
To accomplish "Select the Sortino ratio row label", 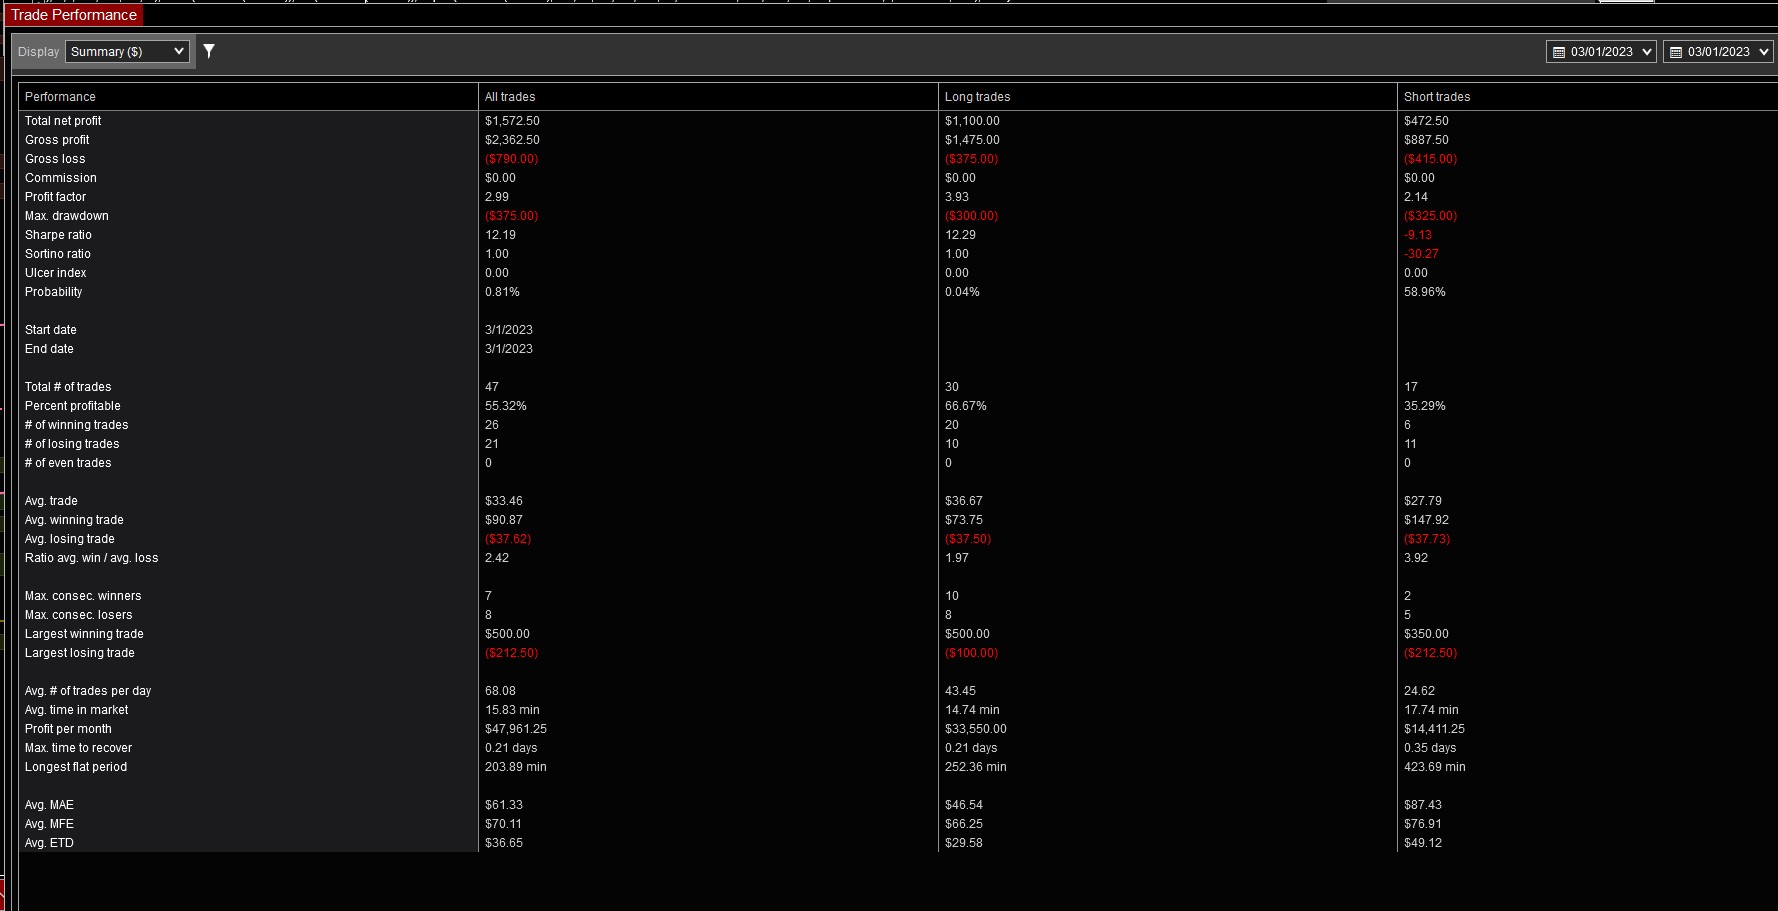I will 58,254.
